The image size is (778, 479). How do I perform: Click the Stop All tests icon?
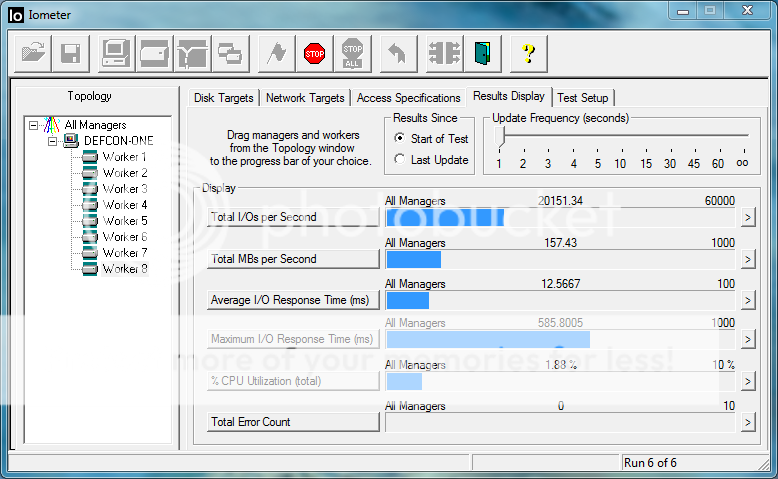point(352,54)
